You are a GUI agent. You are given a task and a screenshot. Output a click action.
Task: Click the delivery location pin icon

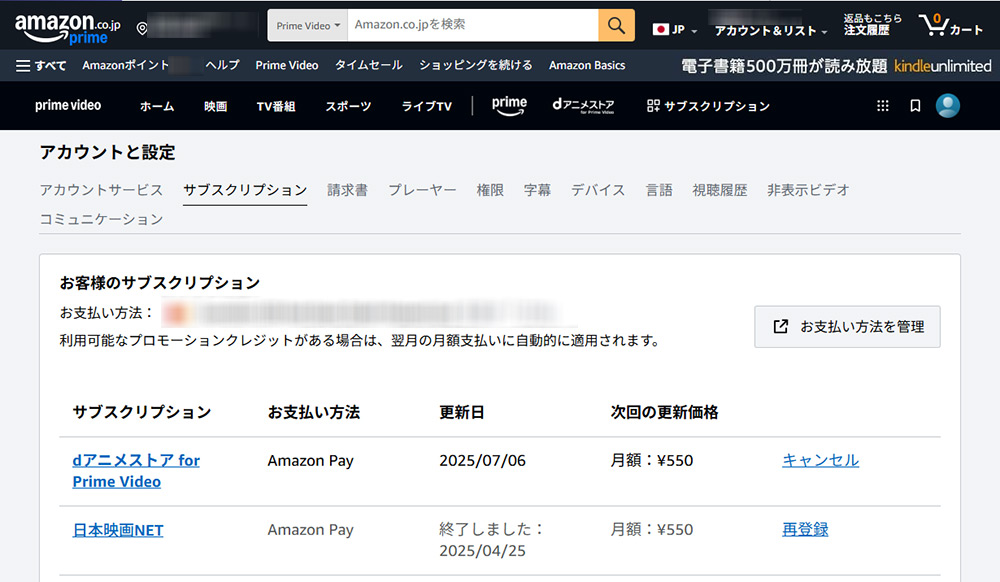pyautogui.click(x=142, y=28)
